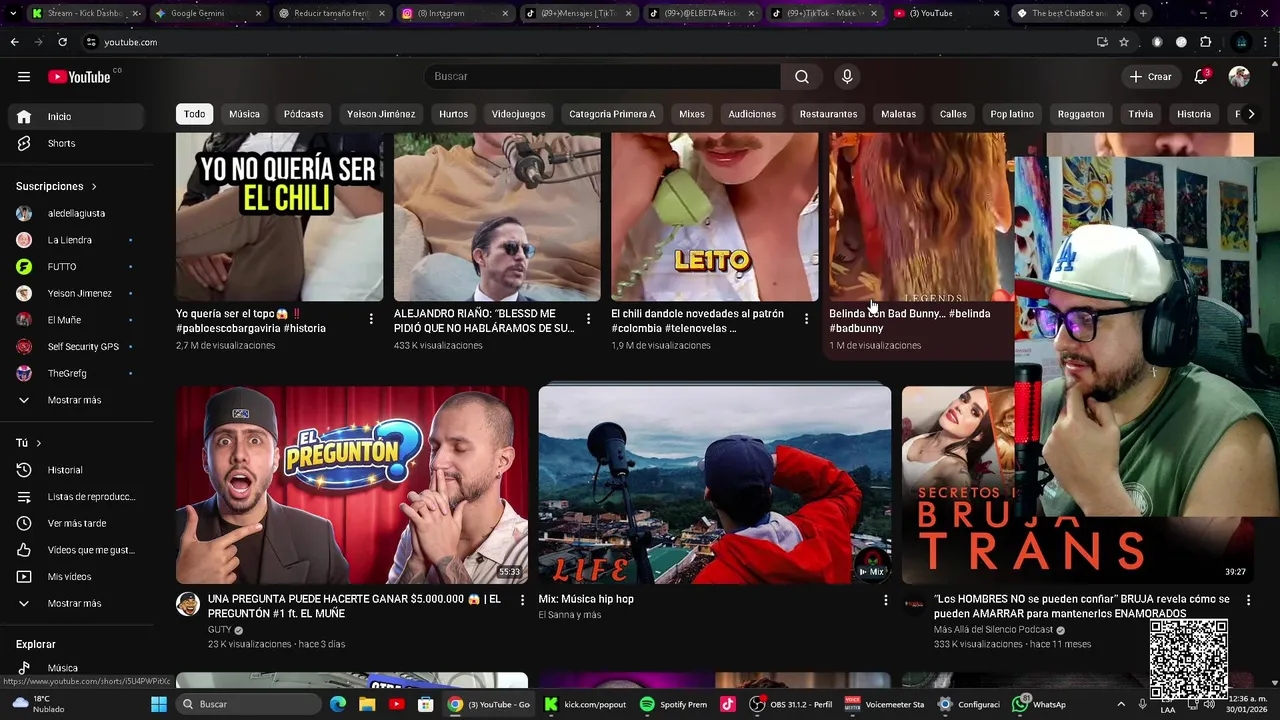Select the Todo filter chip
The width and height of the screenshot is (1280, 720).
(194, 114)
